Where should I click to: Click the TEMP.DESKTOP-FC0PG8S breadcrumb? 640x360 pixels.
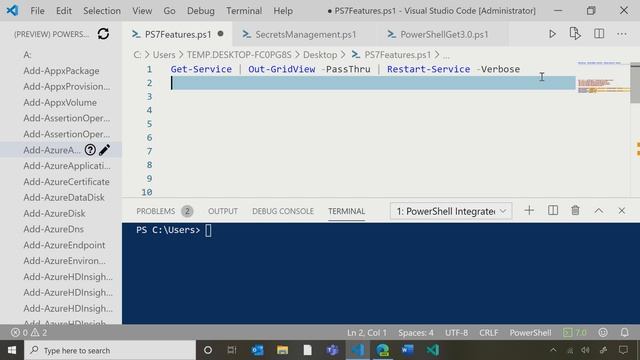[x=239, y=55]
